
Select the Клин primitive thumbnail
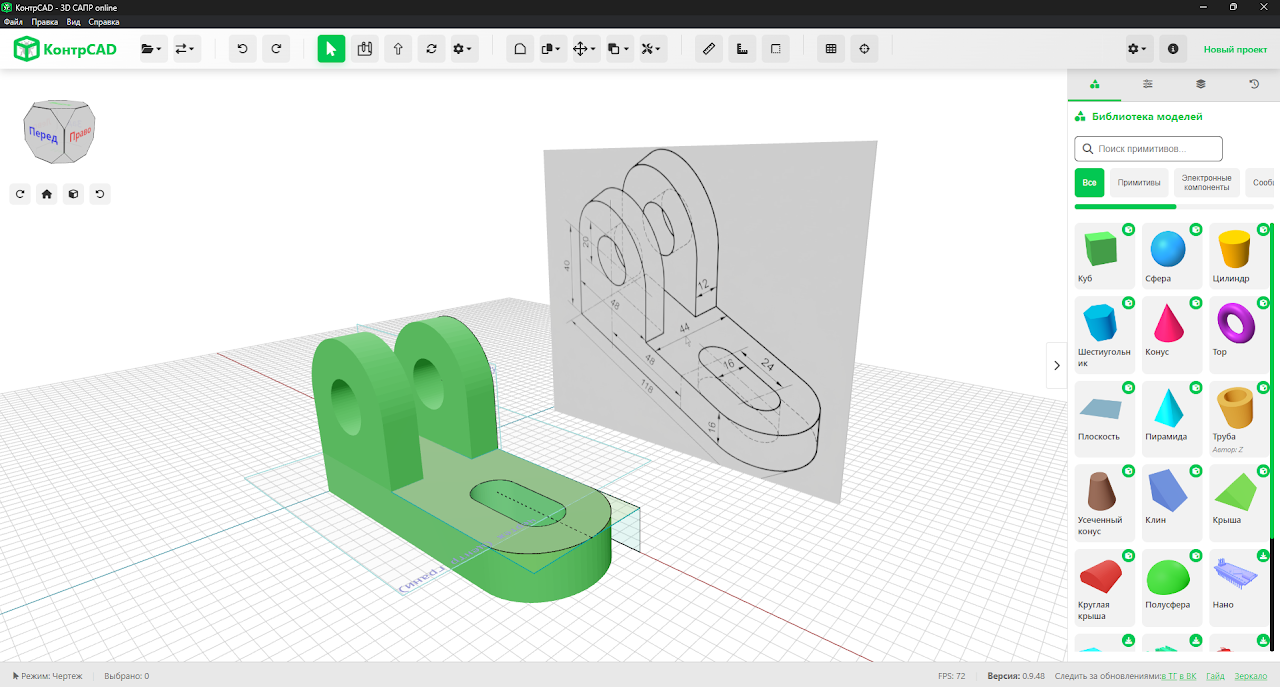pos(1172,502)
